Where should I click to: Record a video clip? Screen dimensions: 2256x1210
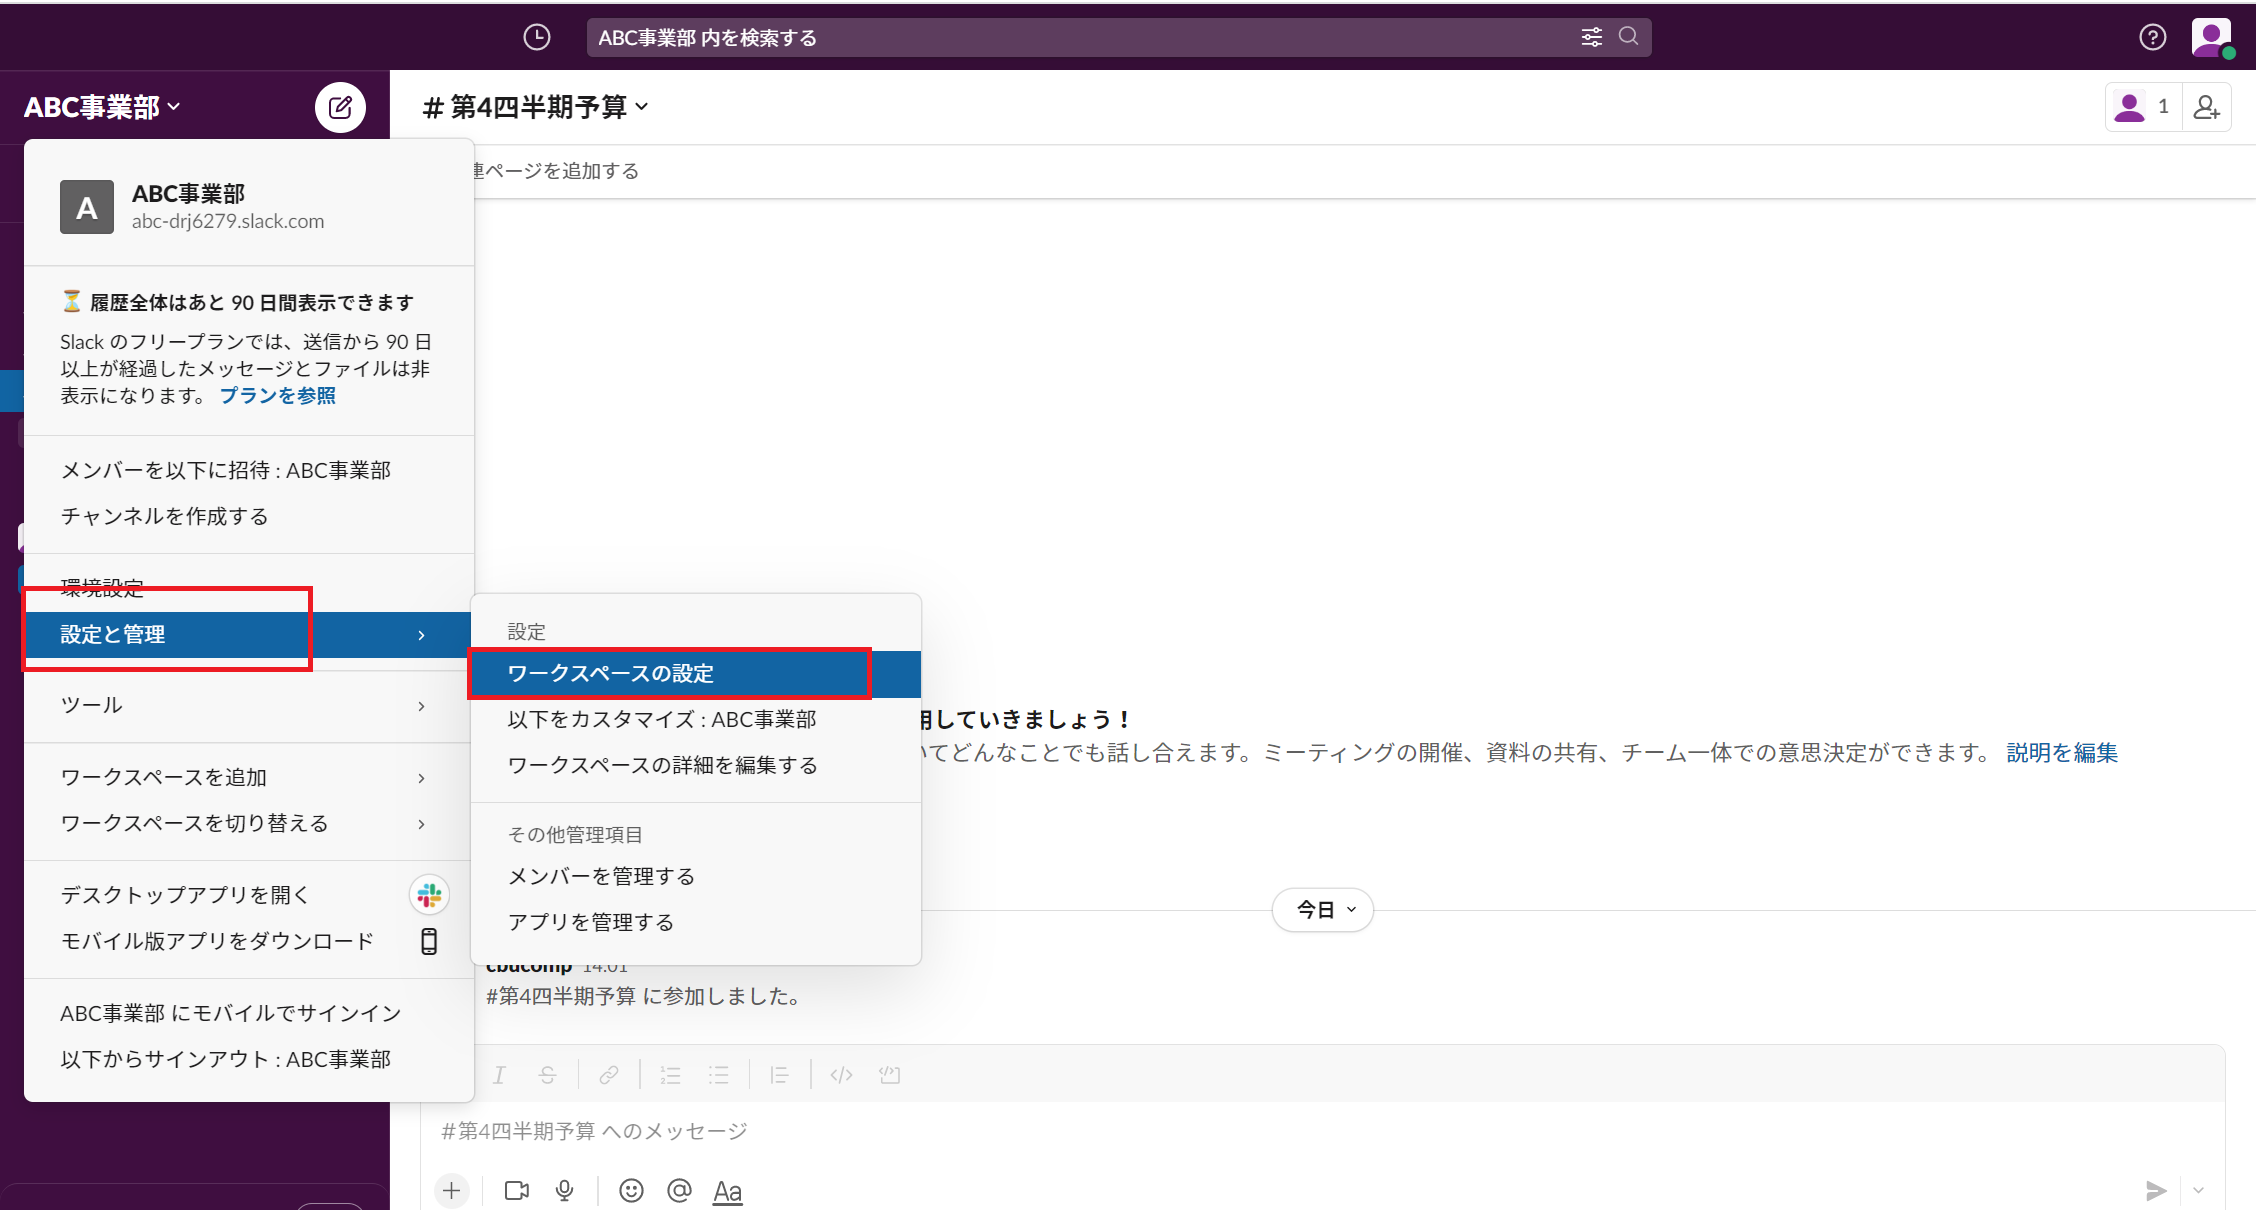pos(516,1190)
